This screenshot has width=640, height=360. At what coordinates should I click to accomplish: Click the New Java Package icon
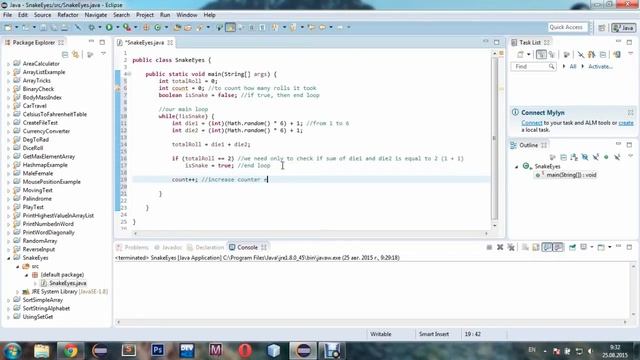pos(146,27)
